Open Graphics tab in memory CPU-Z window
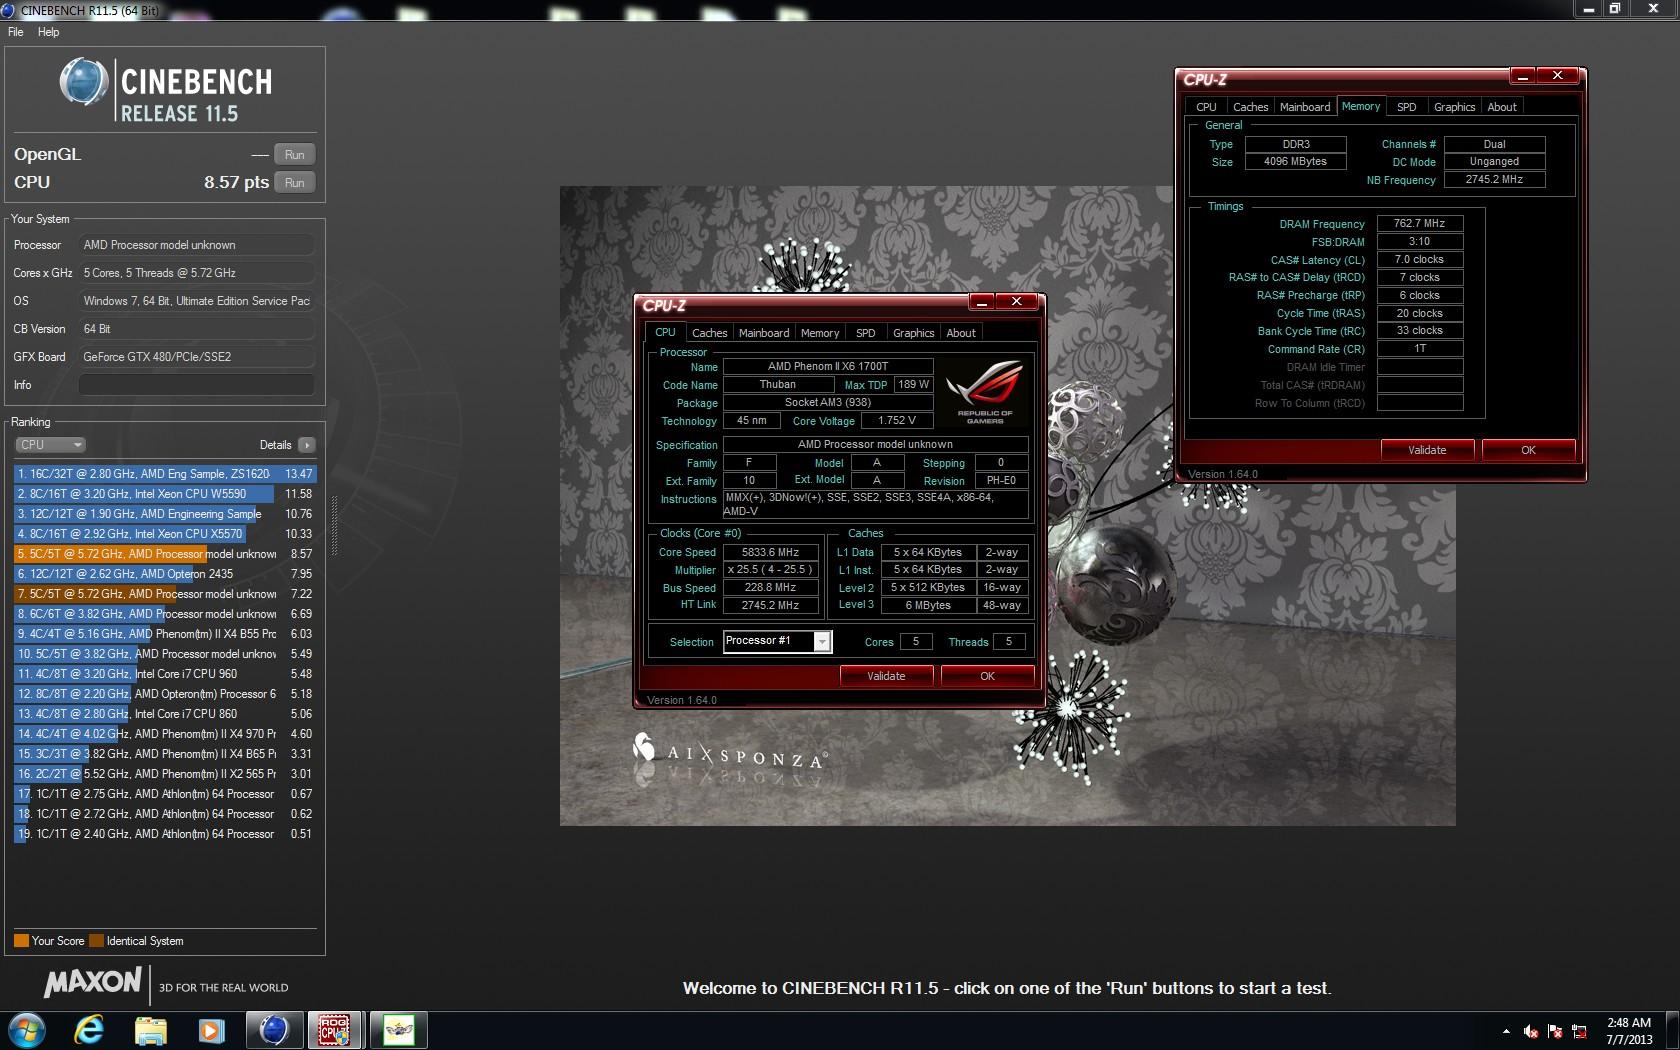 coord(1454,107)
